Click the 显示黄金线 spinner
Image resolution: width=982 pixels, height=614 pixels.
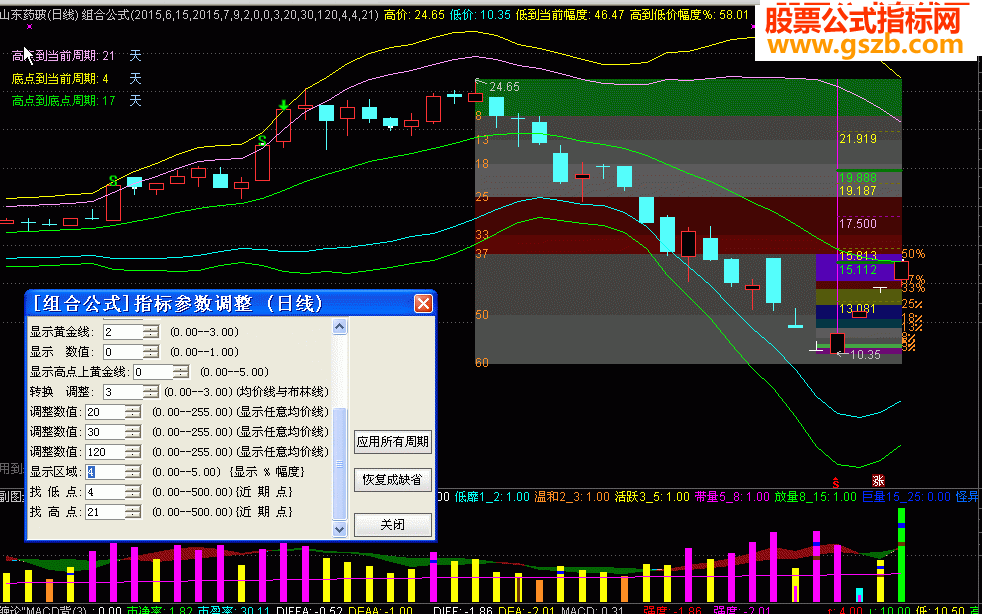click(152, 332)
